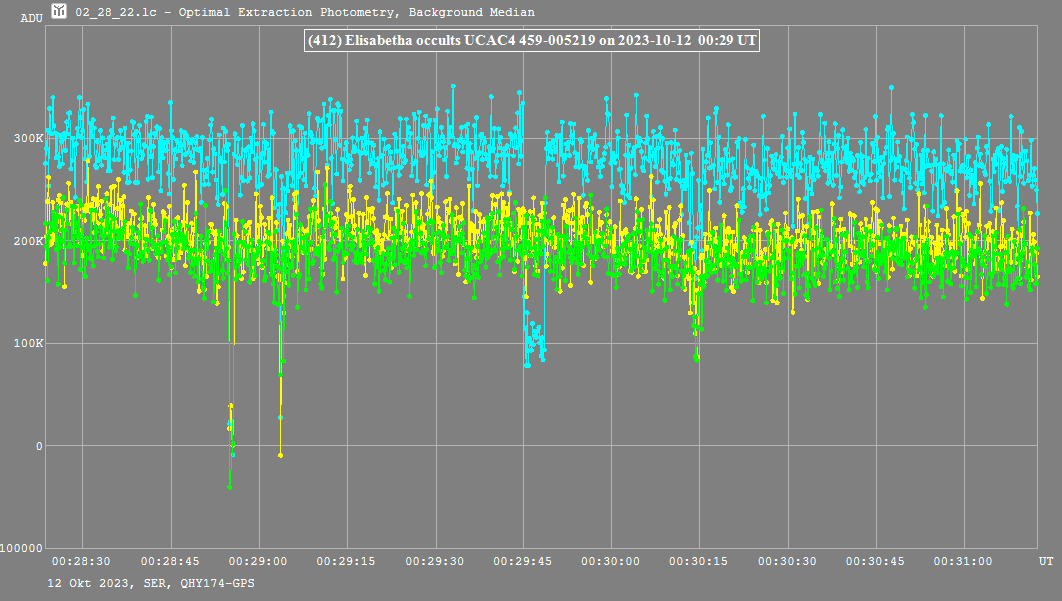The image size is (1062, 601).
Task: Click the "12 Okt 2023, SER, QHY174-GPS" footer
Action: point(150,582)
